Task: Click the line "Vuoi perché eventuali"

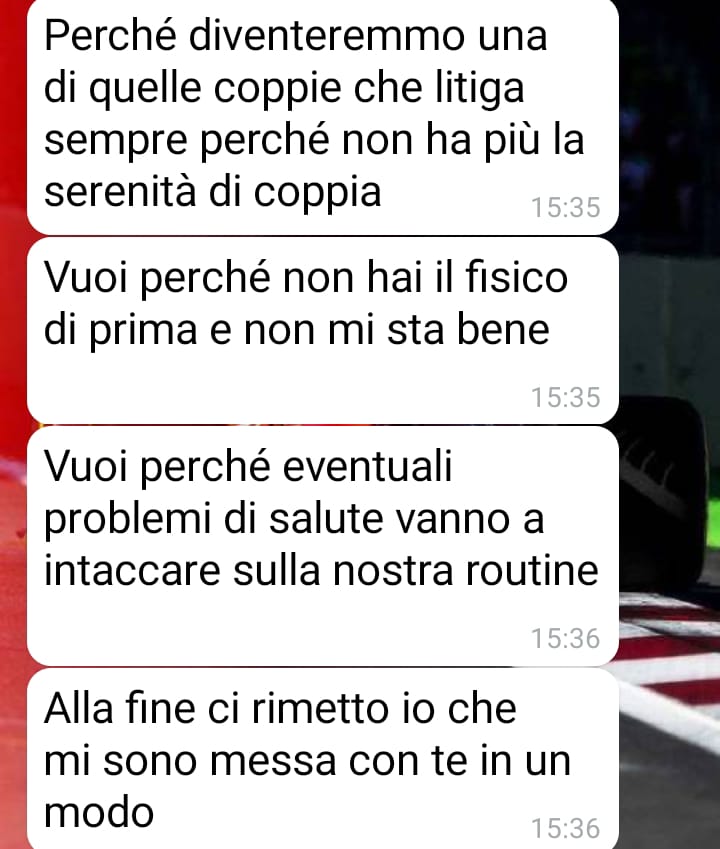Action: click(248, 467)
